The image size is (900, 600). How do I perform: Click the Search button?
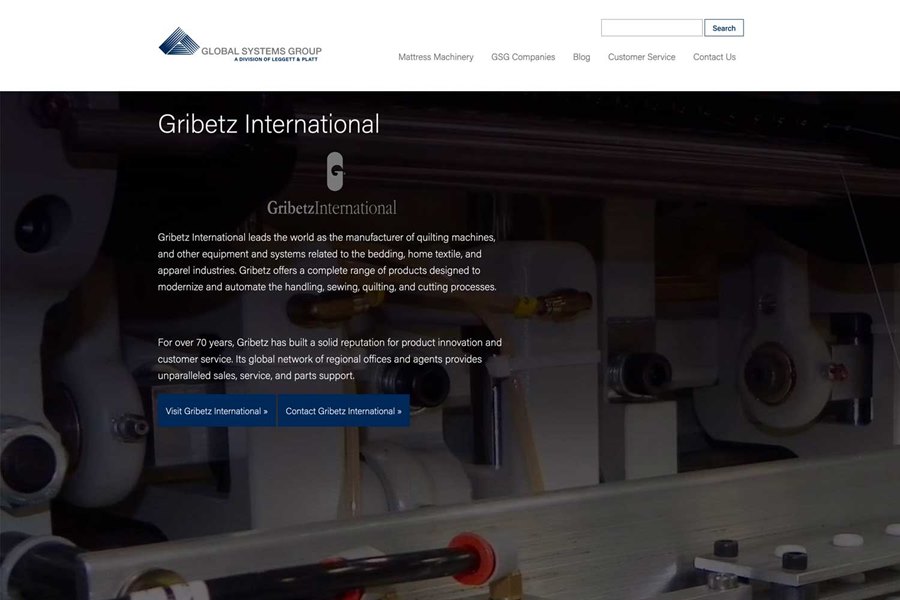pos(724,28)
